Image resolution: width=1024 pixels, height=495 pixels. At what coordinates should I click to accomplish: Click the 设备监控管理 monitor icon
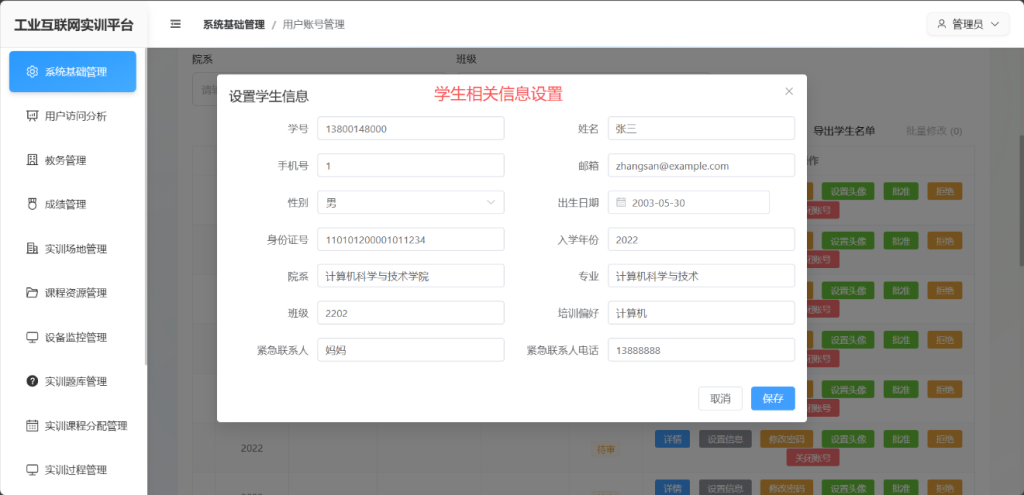click(x=32, y=337)
